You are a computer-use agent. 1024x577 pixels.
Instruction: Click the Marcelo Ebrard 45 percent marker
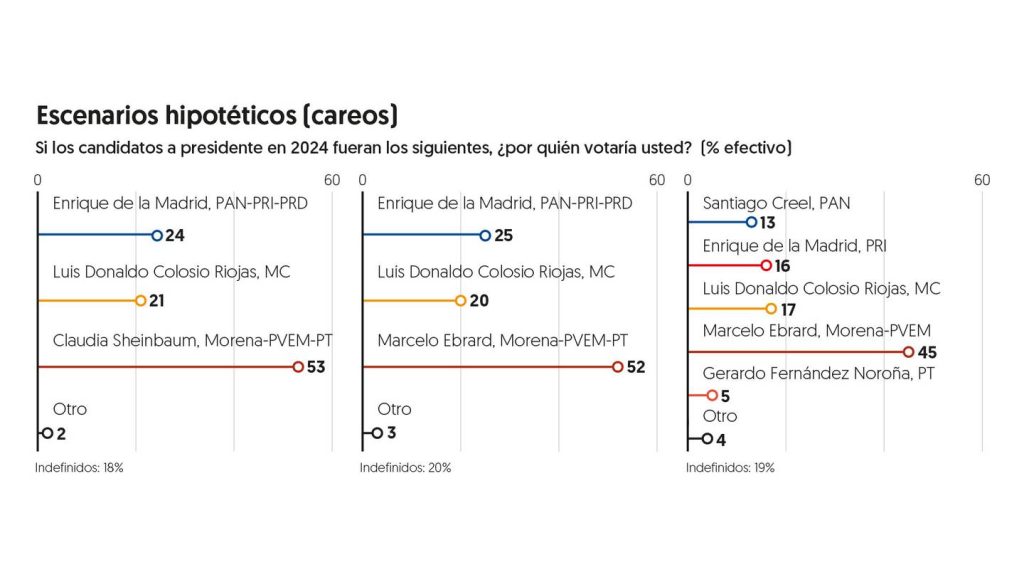pyautogui.click(x=909, y=352)
